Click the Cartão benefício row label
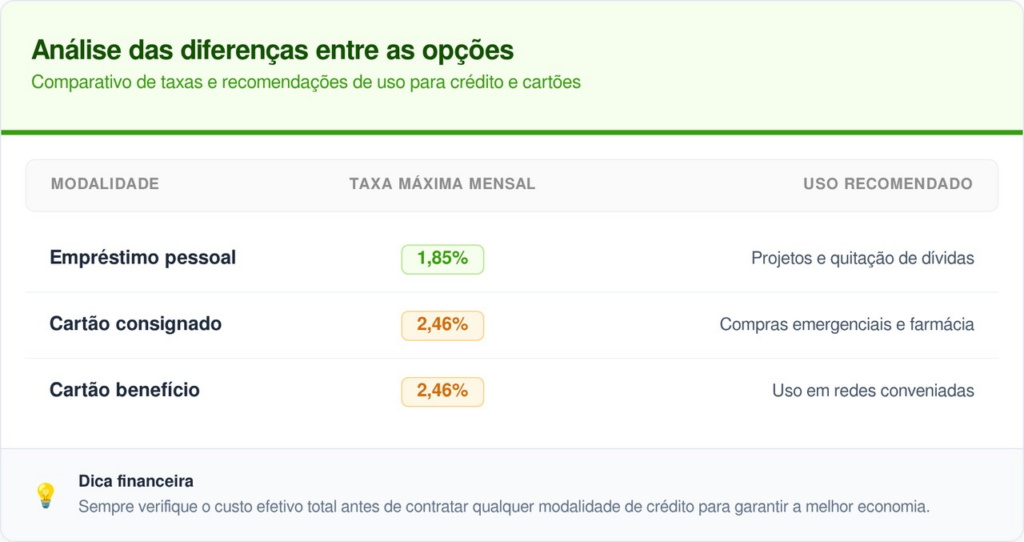Viewport: 1024px width, 542px height. (x=125, y=390)
